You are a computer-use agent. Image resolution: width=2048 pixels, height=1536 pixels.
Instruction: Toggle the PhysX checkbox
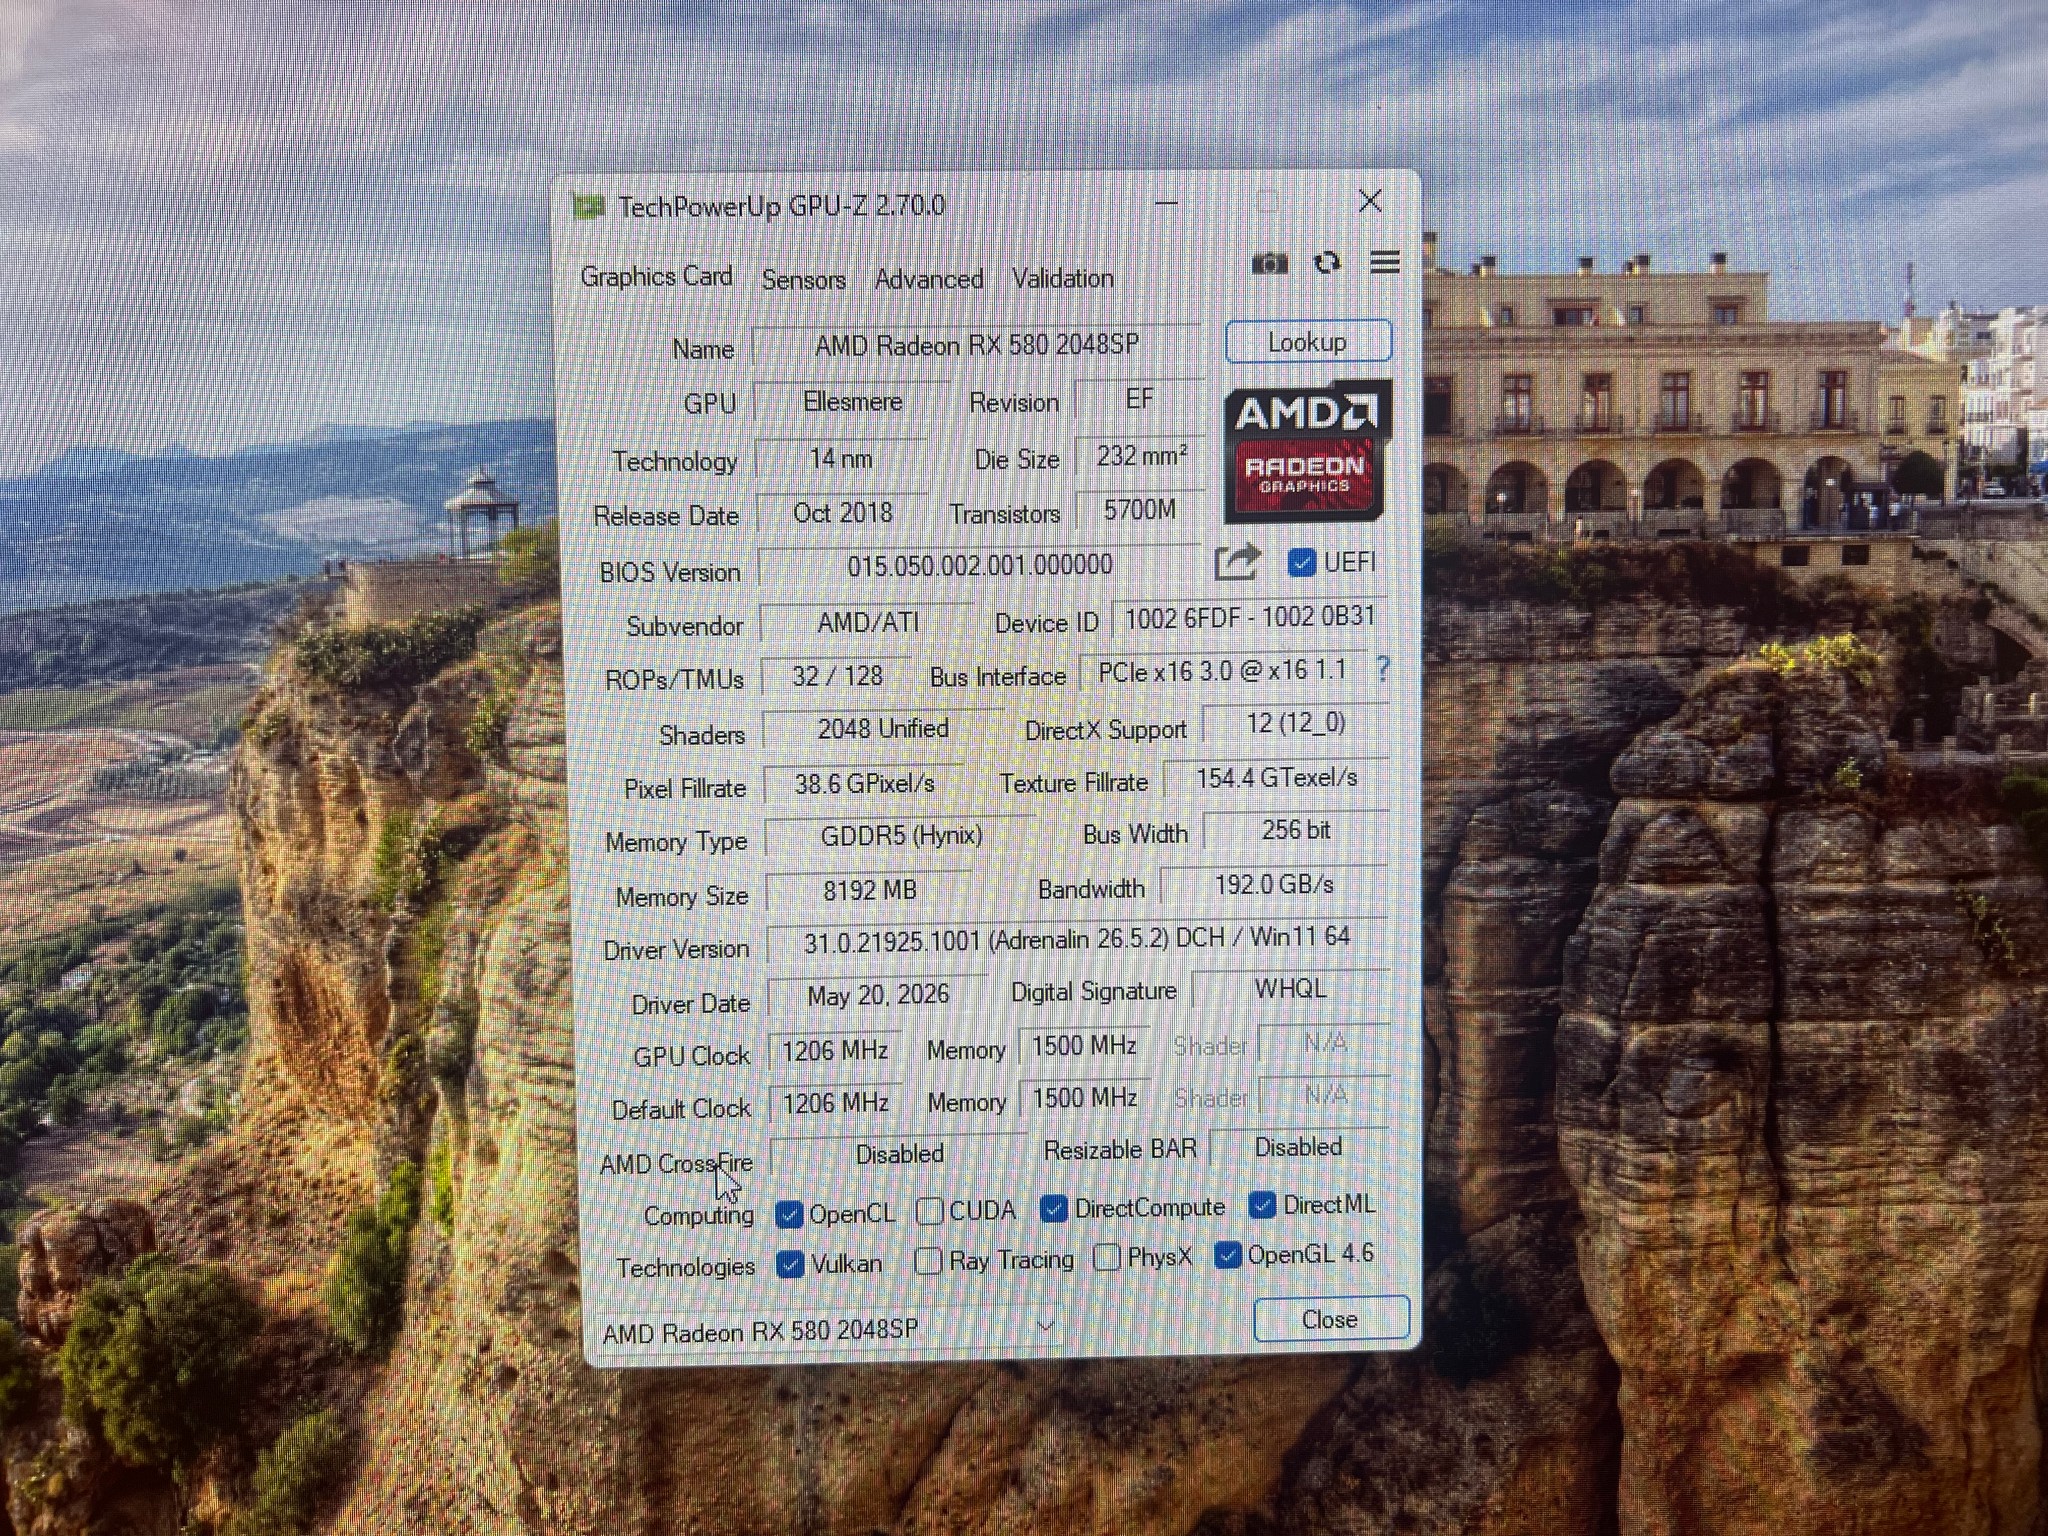click(1107, 1257)
